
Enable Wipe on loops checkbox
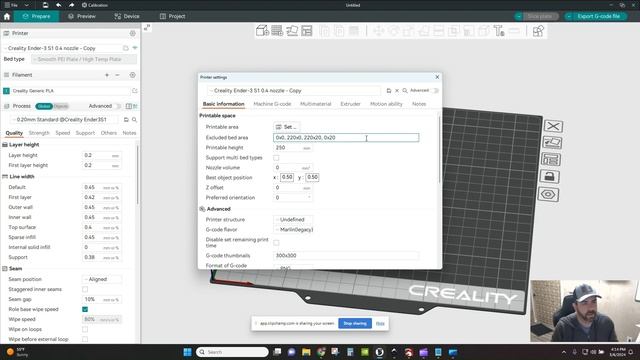pyautogui.click(x=85, y=329)
